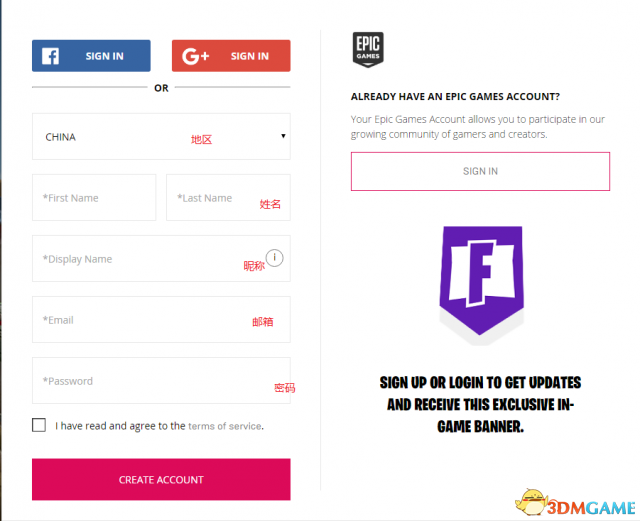Select the Email input field
640x521 pixels.
click(161, 320)
